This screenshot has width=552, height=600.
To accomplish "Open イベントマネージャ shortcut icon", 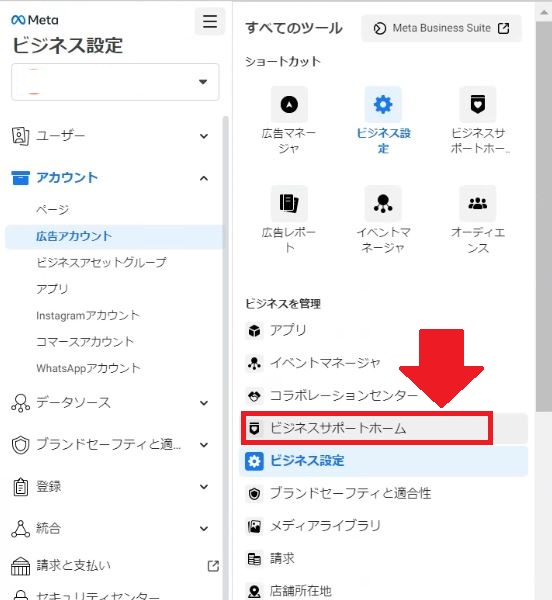I will click(383, 203).
